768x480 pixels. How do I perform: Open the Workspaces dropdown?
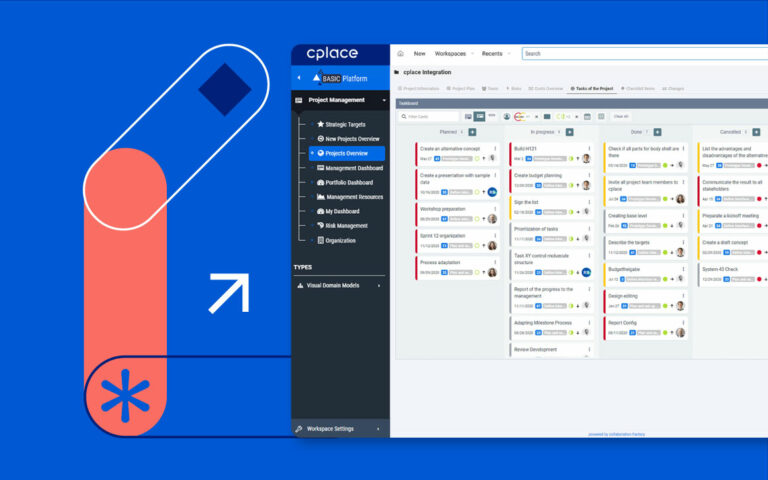(453, 54)
